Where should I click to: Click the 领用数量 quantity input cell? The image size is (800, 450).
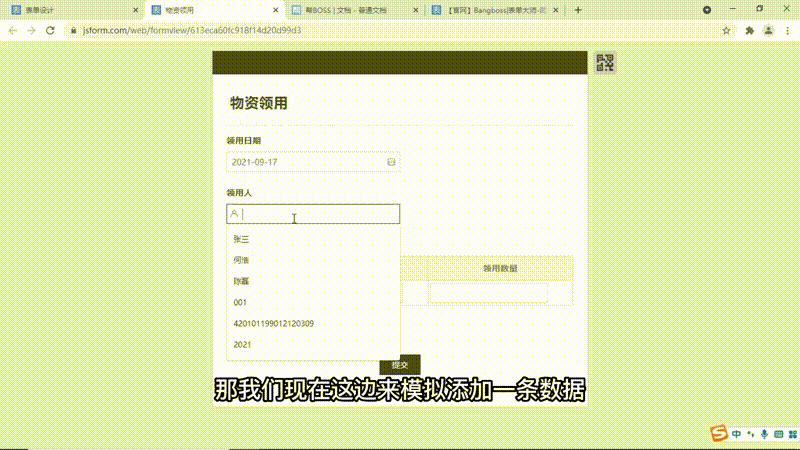pyautogui.click(x=489, y=293)
